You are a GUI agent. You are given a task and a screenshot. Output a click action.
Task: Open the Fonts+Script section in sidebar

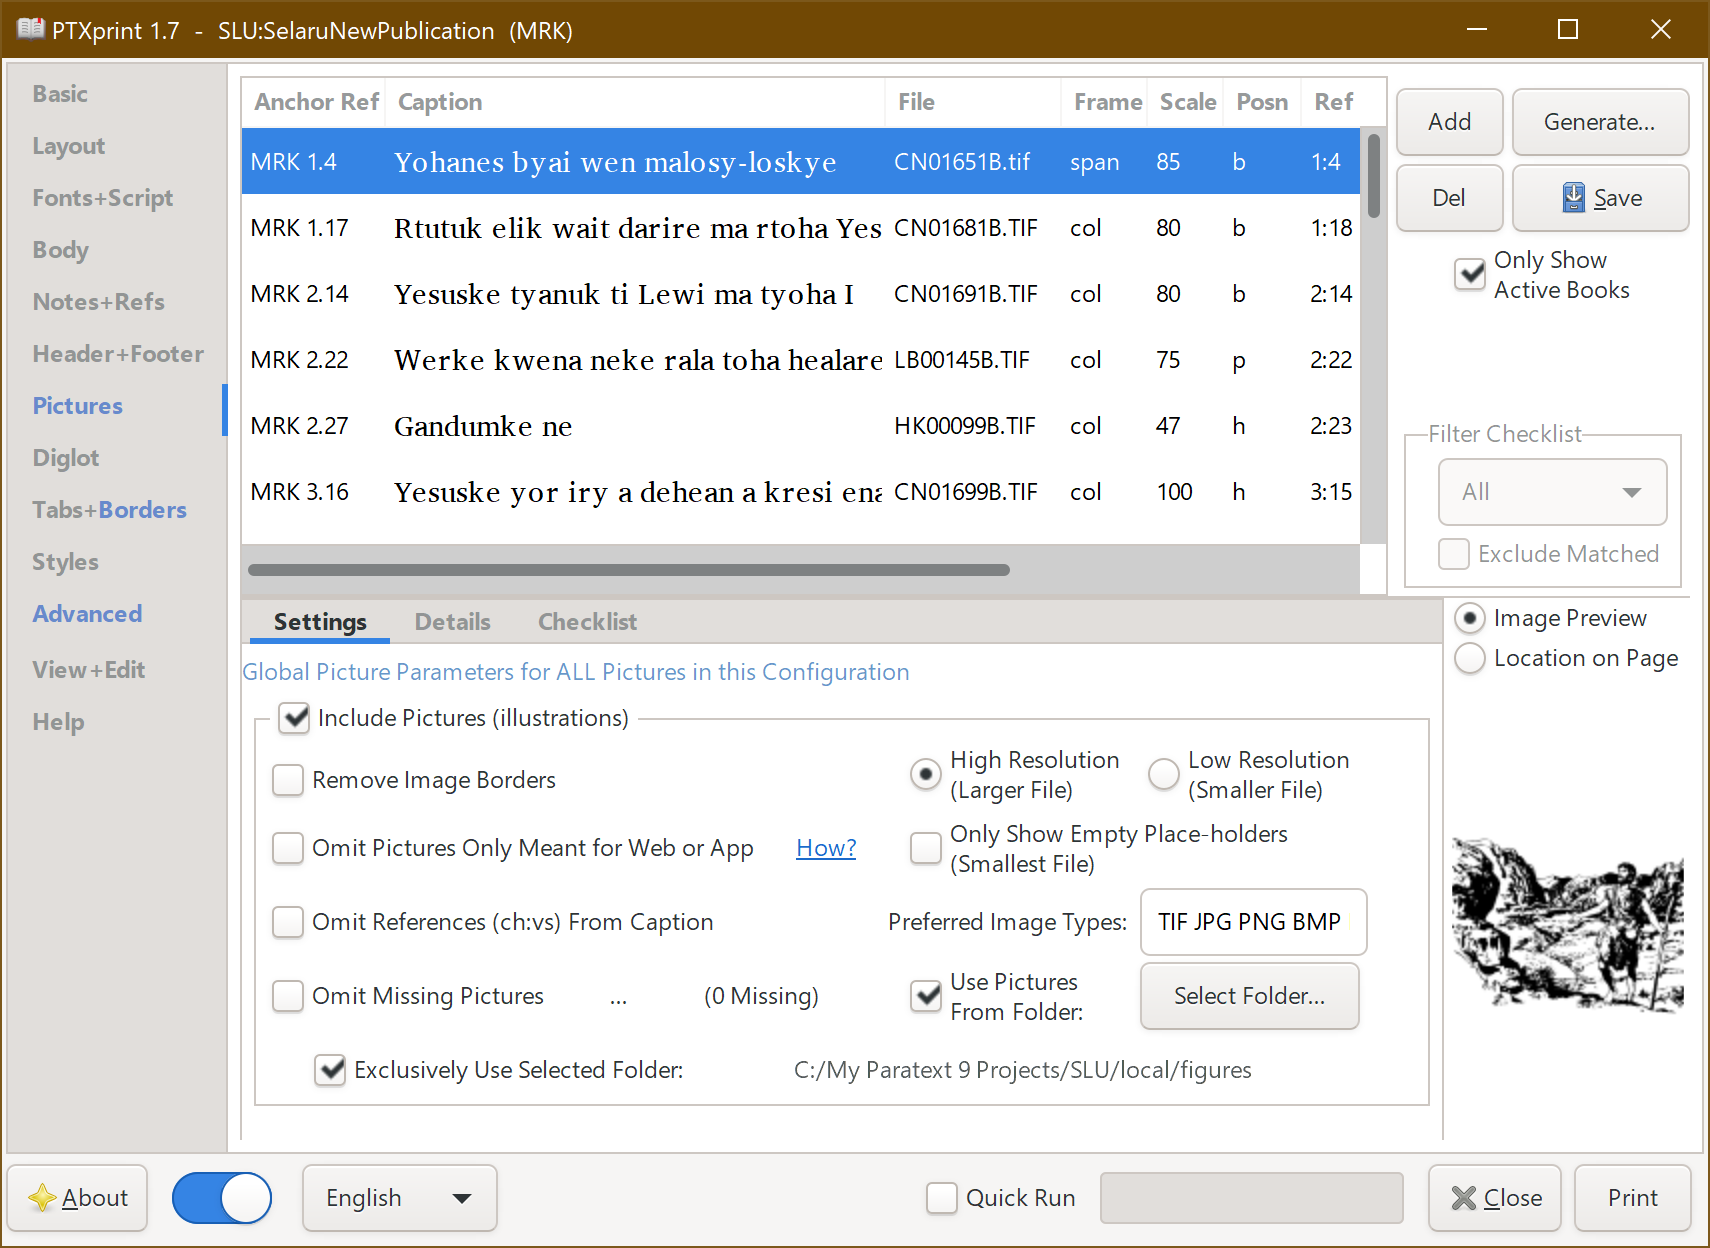point(102,197)
